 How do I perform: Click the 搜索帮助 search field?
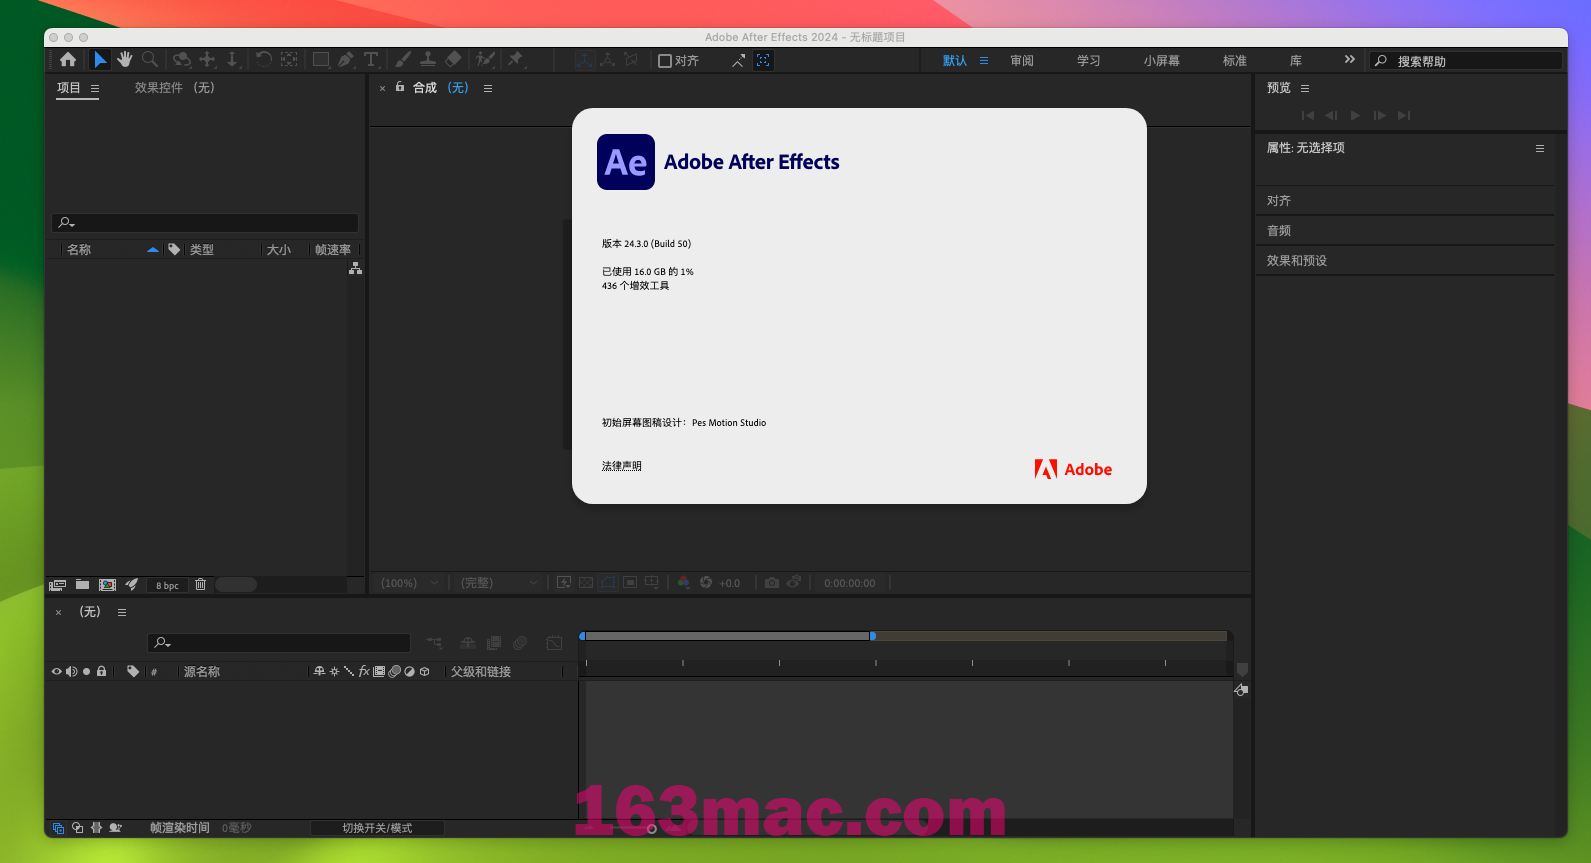tap(1467, 61)
